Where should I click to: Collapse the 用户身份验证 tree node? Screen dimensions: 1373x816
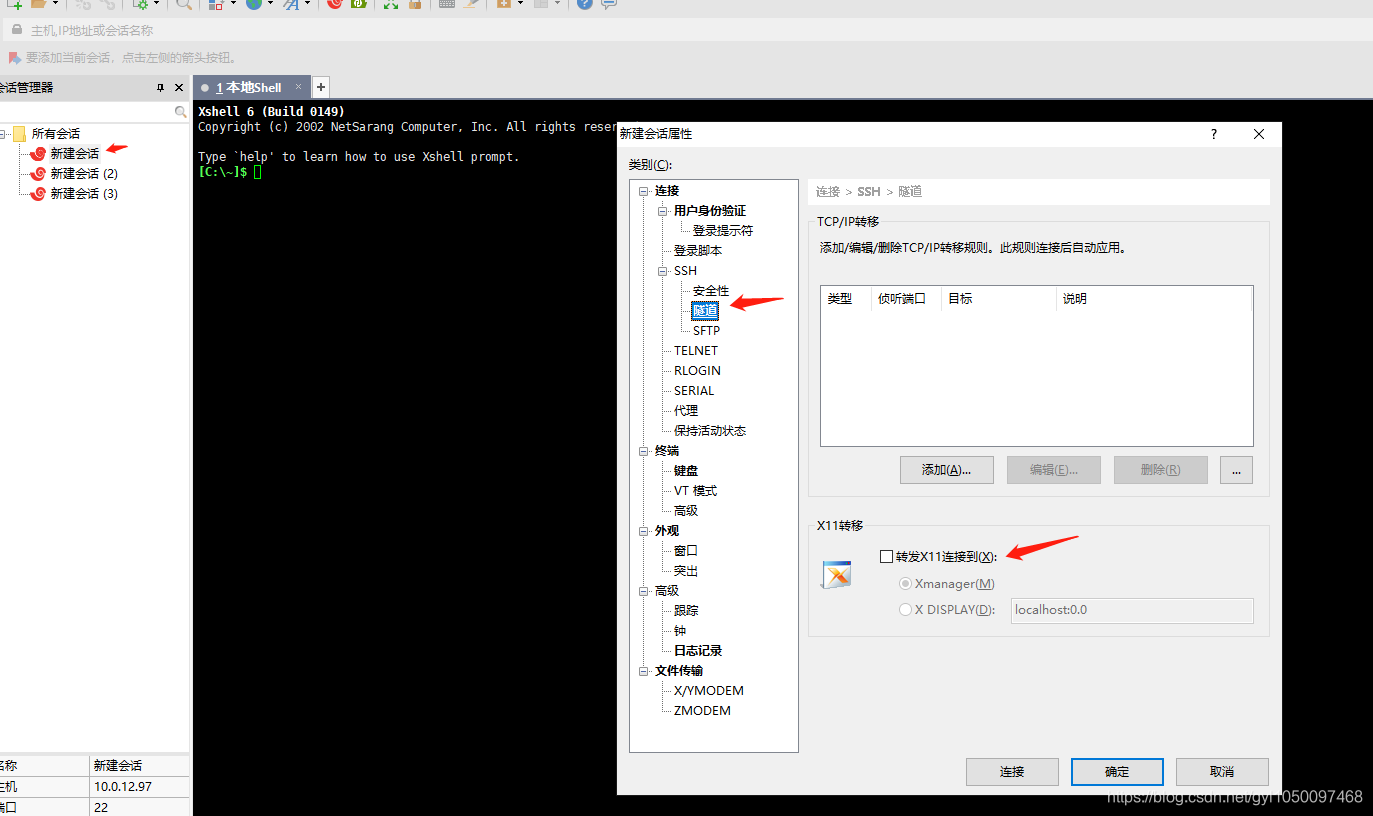(x=663, y=211)
